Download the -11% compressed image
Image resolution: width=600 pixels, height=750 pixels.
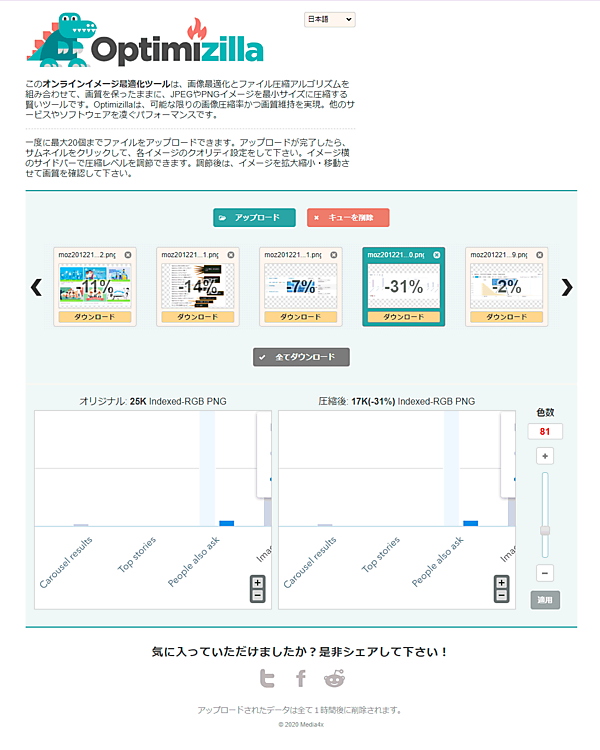[x=95, y=317]
